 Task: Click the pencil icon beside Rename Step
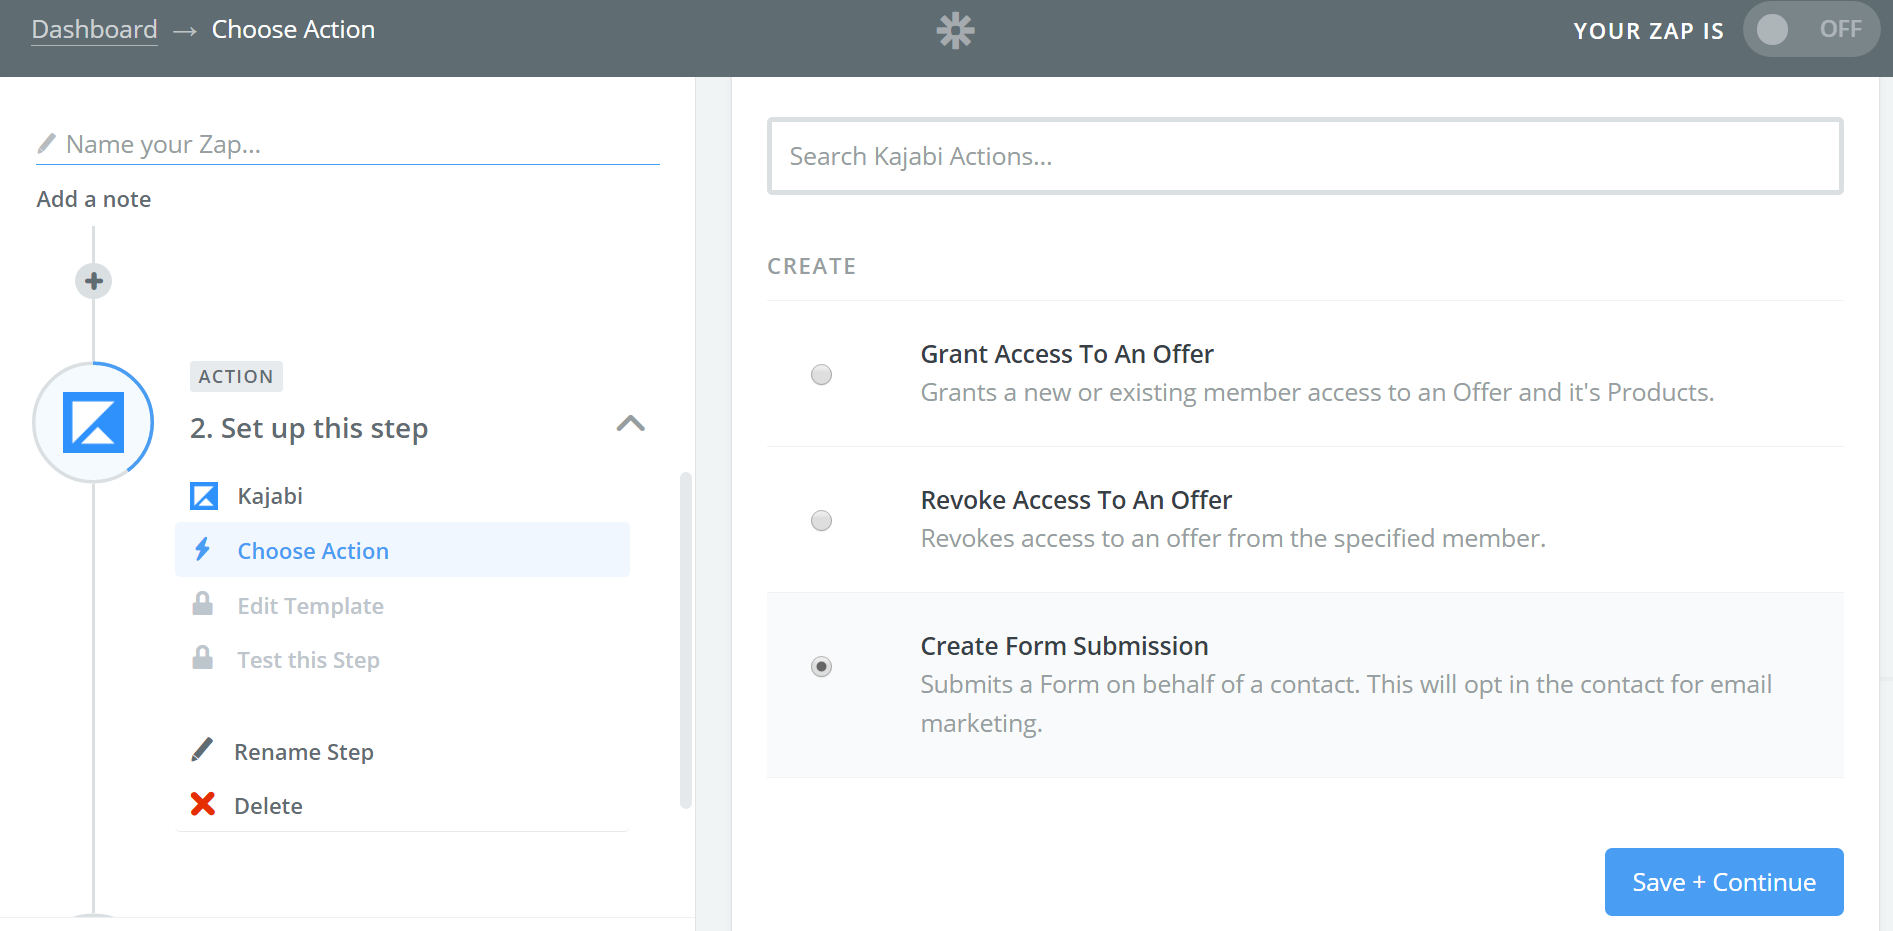202,750
